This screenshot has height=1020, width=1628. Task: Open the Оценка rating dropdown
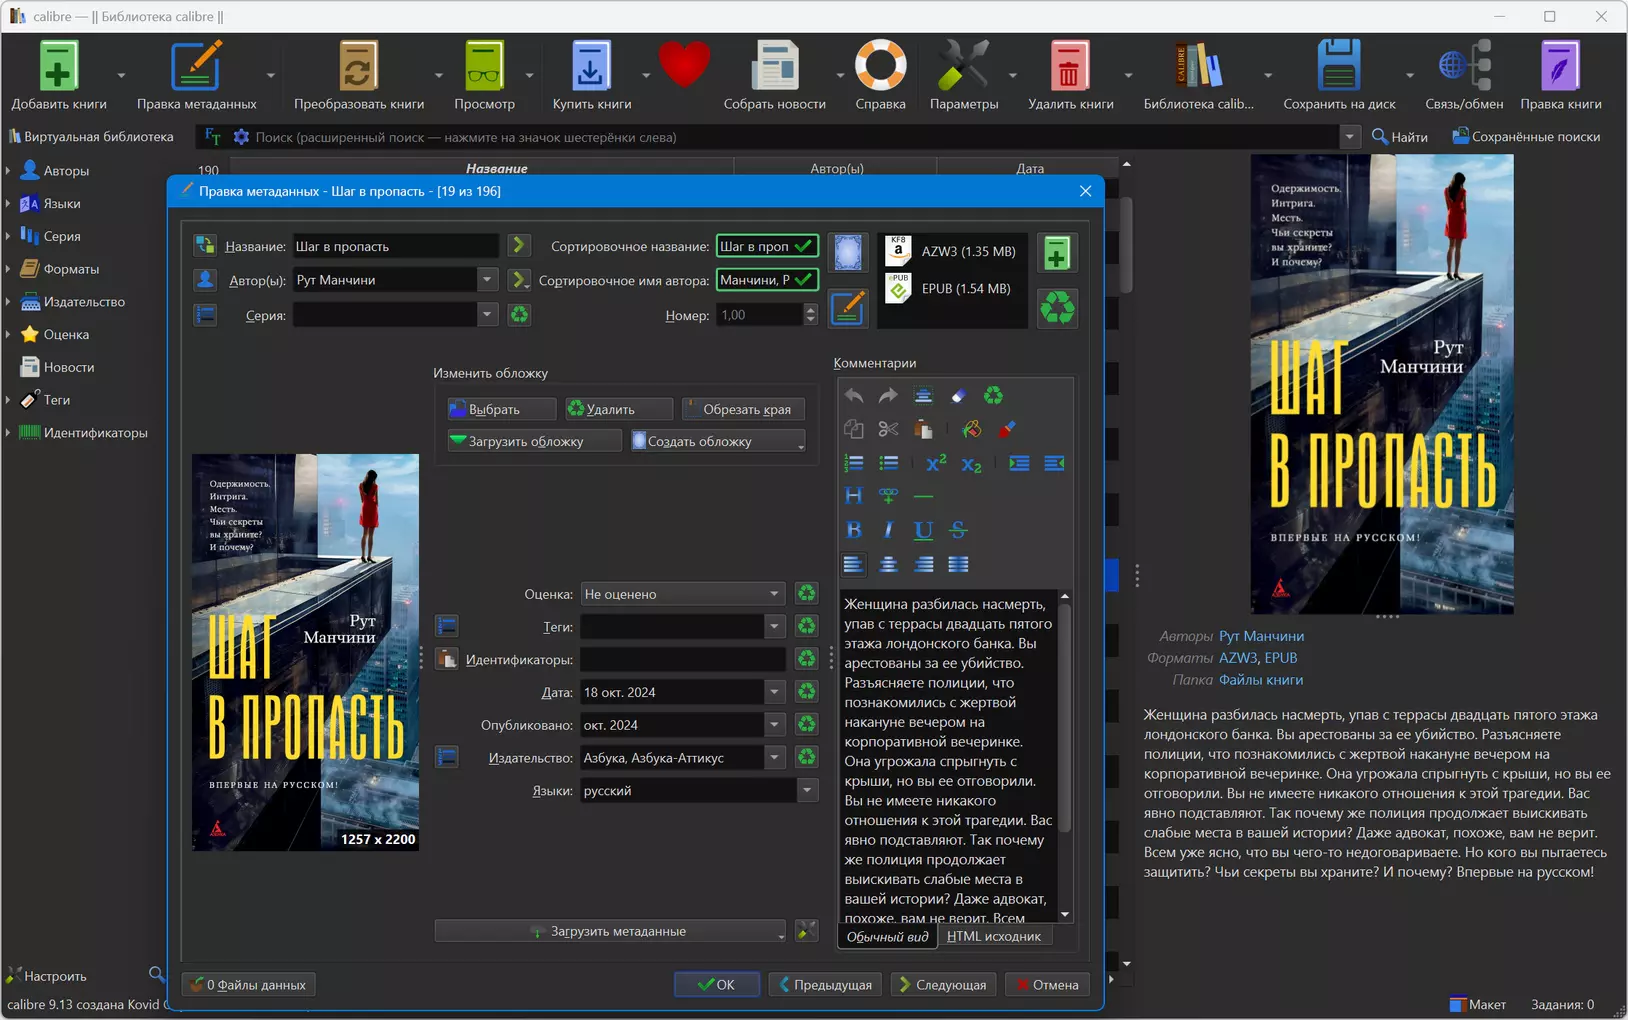pos(774,594)
